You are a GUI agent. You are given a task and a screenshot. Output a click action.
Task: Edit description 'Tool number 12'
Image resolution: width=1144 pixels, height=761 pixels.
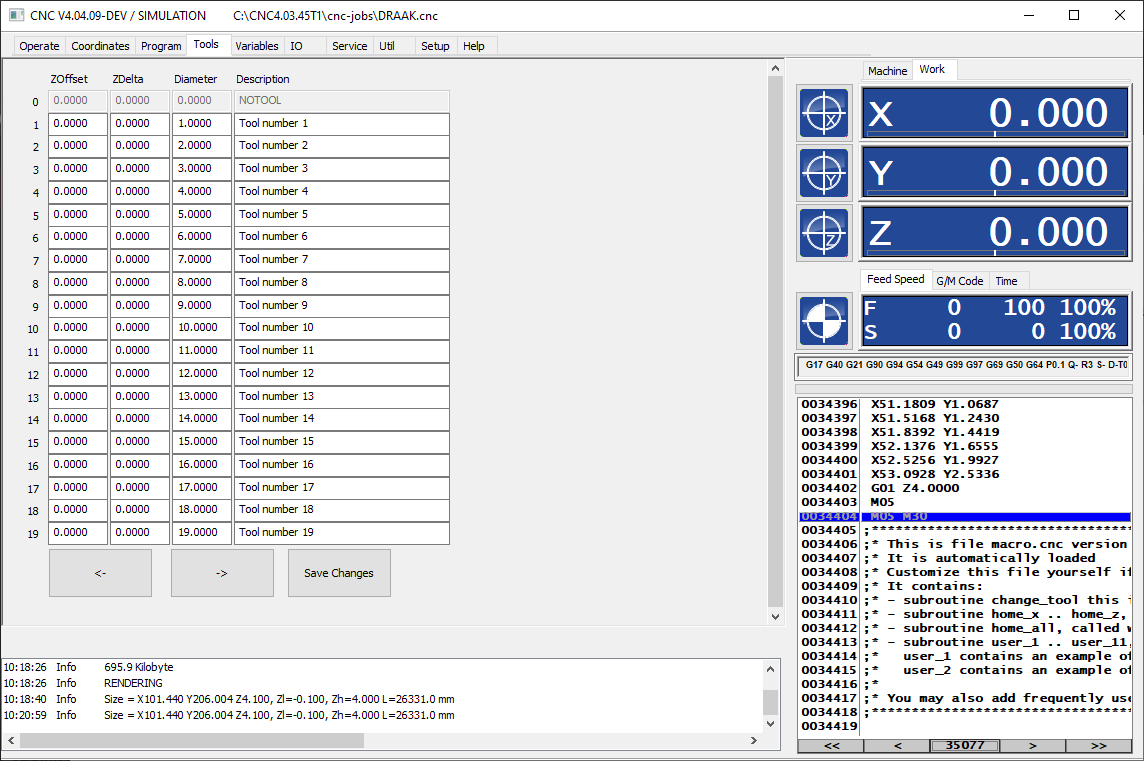pos(341,373)
